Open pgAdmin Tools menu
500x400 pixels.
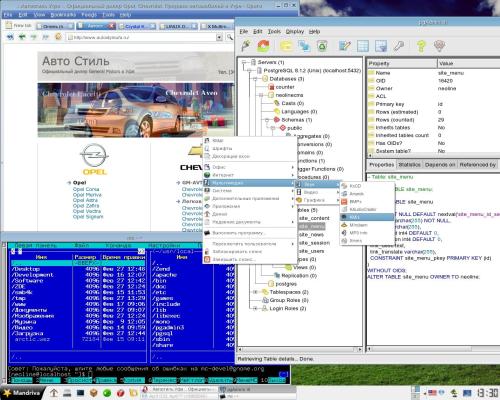pyautogui.click(x=274, y=31)
